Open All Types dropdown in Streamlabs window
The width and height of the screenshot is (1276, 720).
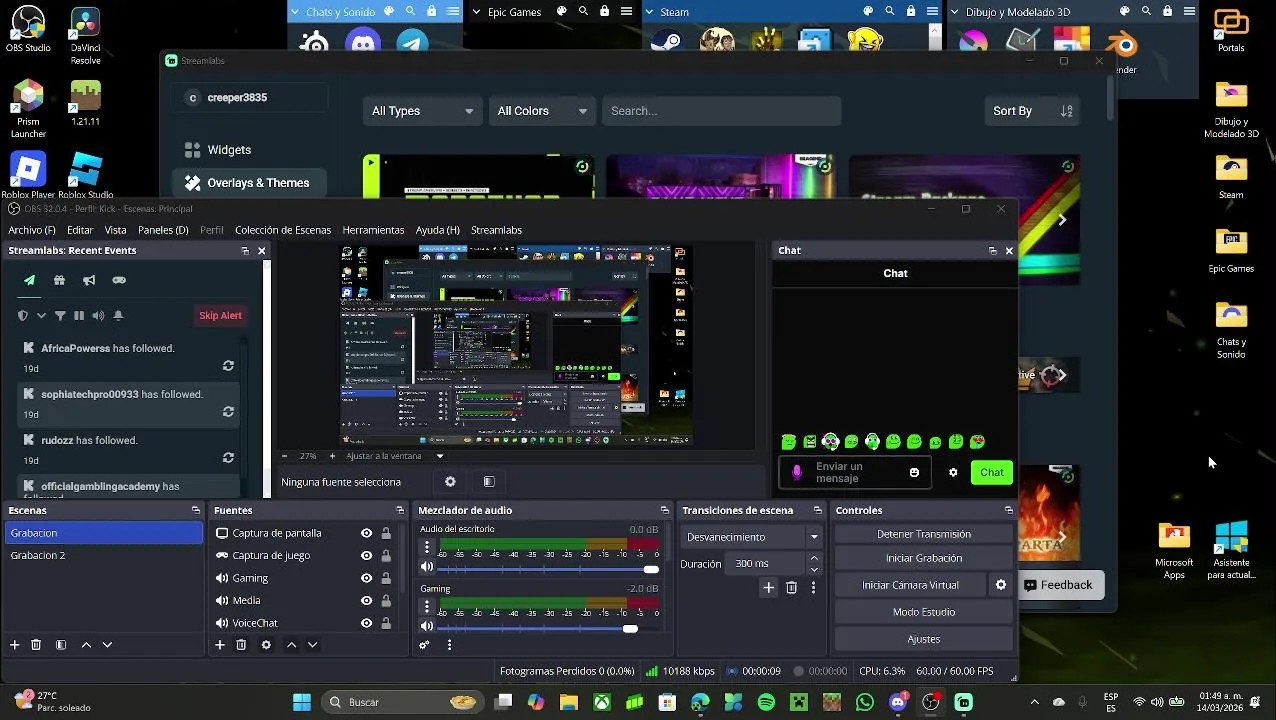[422, 111]
